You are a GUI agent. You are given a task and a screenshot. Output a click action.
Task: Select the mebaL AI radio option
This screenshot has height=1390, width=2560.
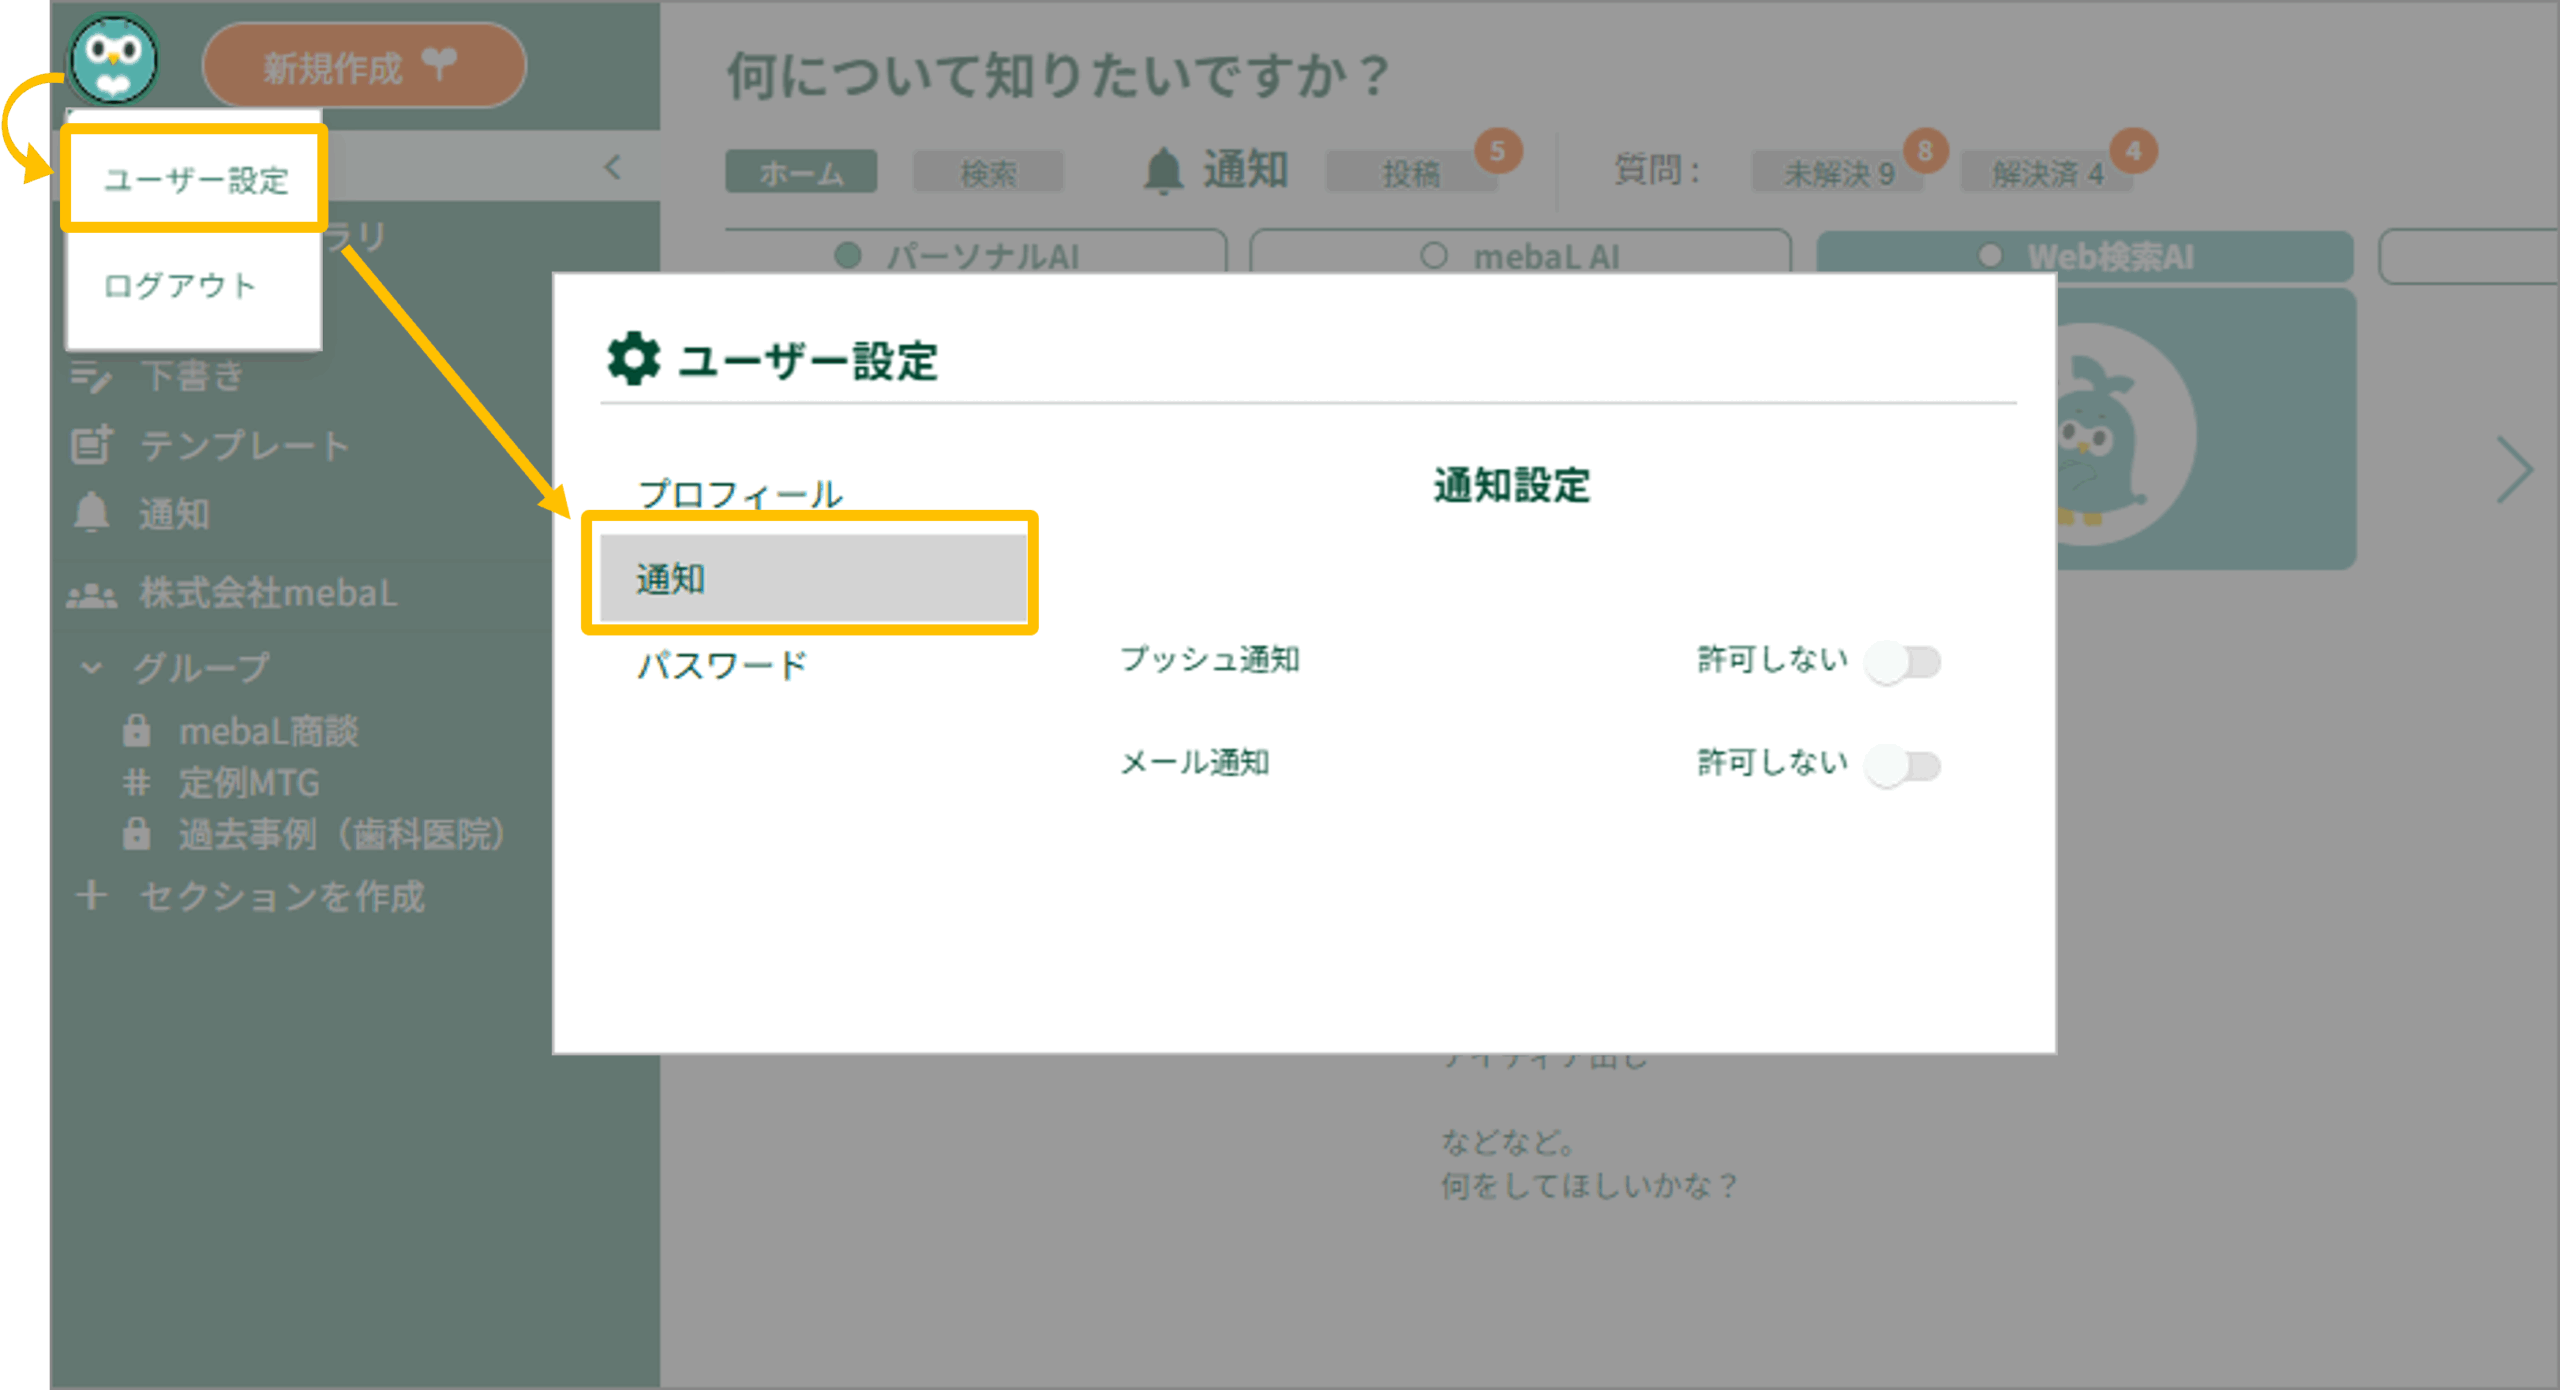tap(1433, 256)
